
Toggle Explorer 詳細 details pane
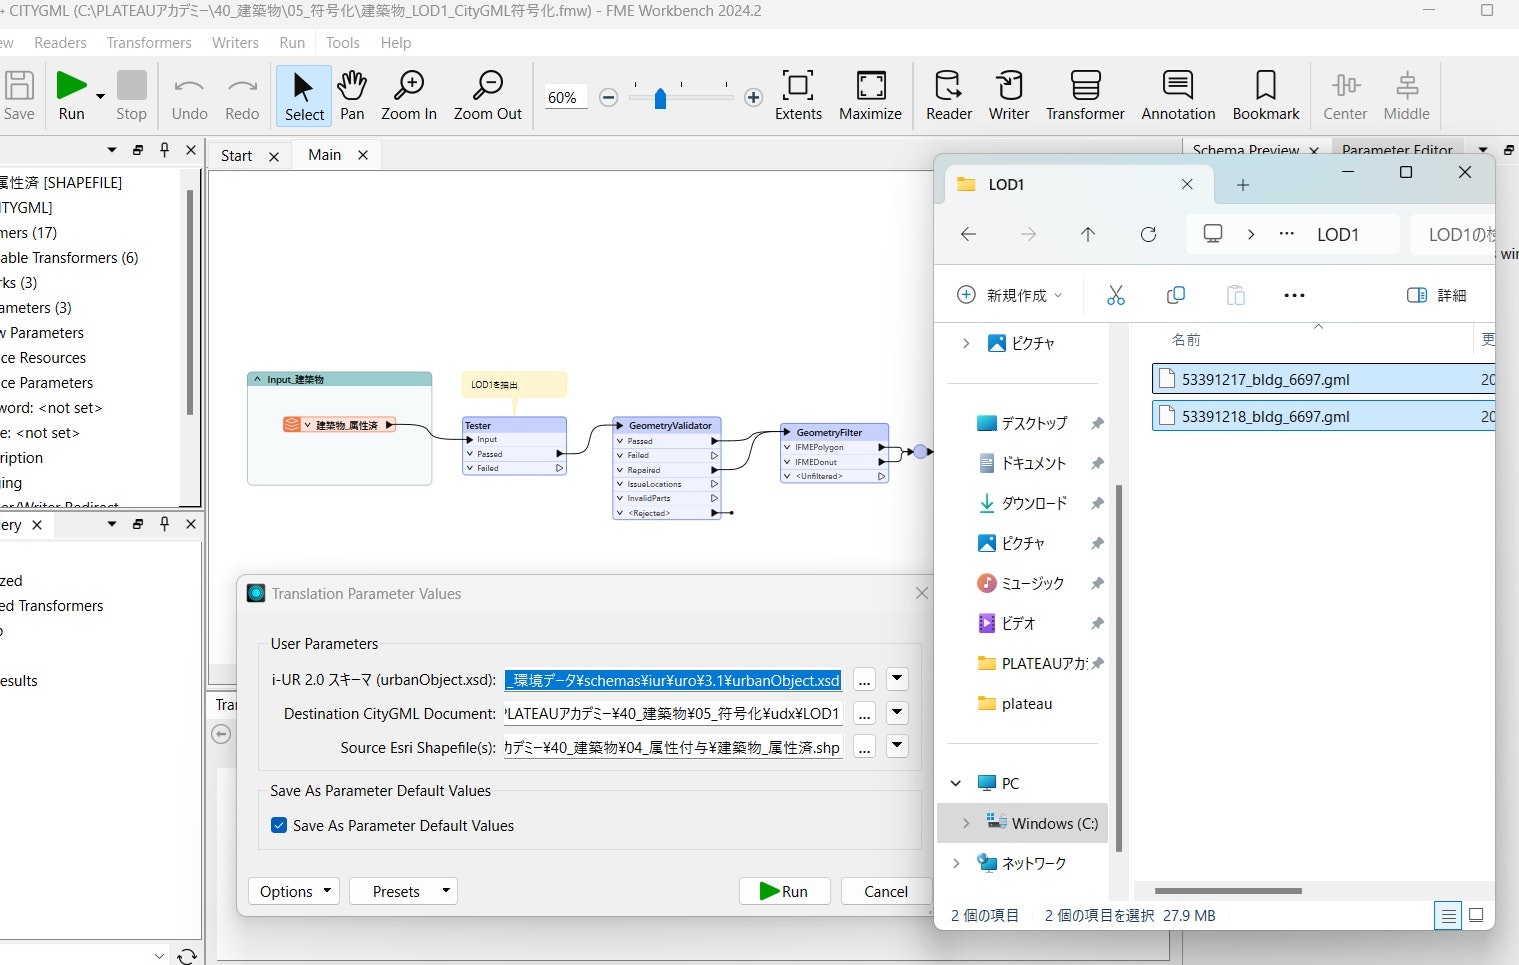(x=1437, y=295)
